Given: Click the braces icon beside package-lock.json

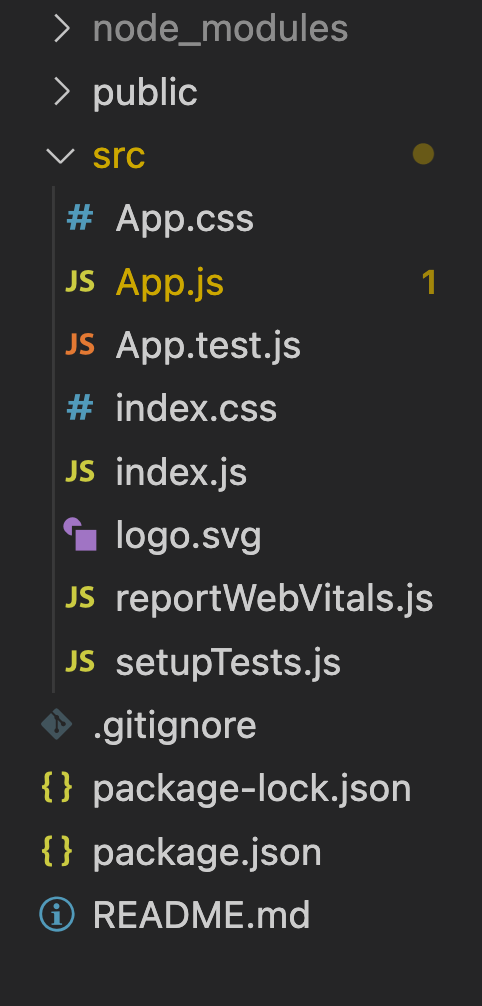Looking at the screenshot, I should [x=57, y=789].
